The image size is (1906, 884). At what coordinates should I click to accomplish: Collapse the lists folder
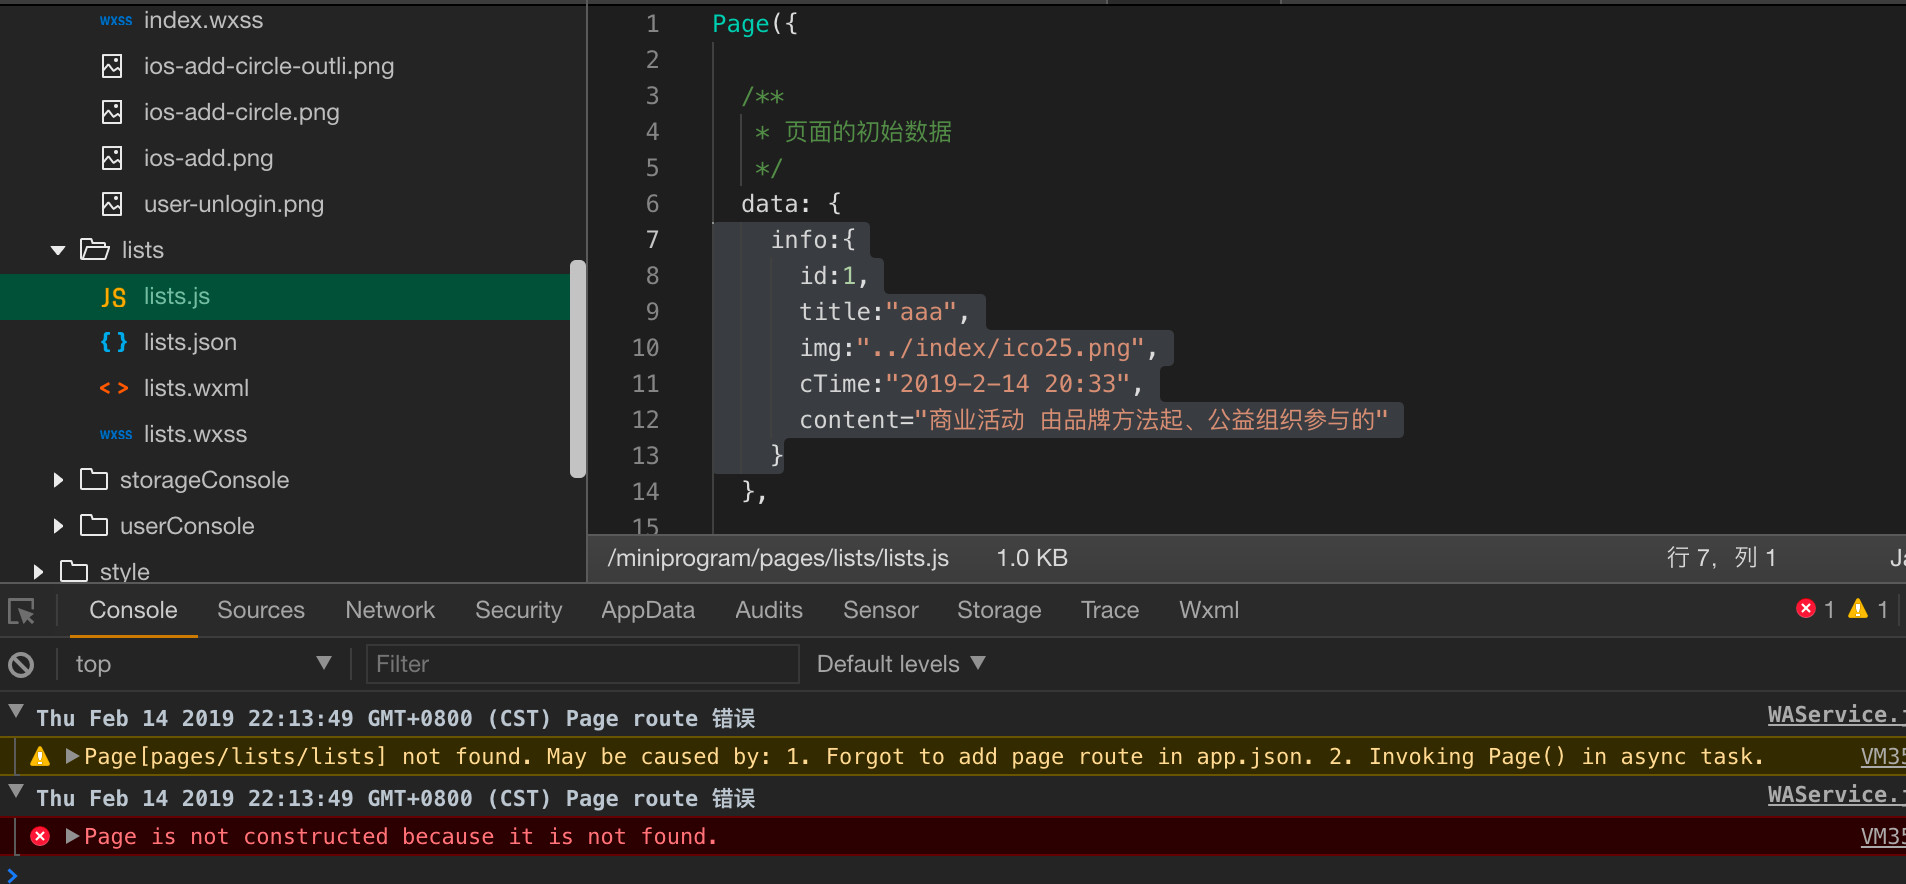[58, 250]
